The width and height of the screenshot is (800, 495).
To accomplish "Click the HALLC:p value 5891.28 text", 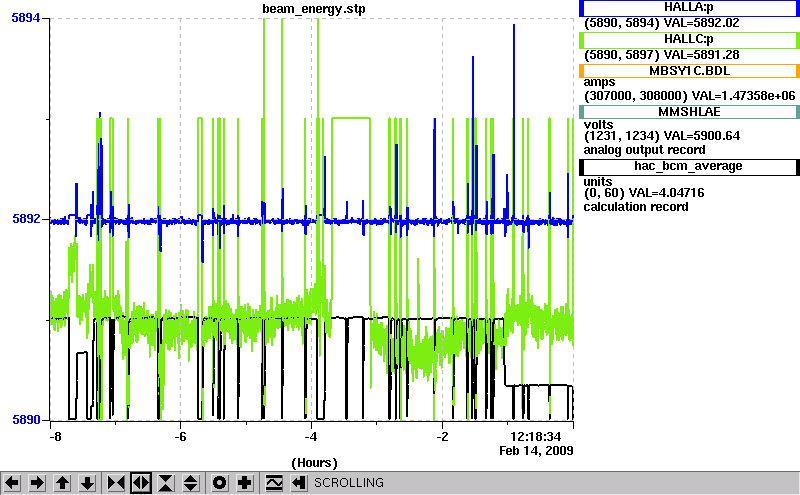I will click(702, 55).
